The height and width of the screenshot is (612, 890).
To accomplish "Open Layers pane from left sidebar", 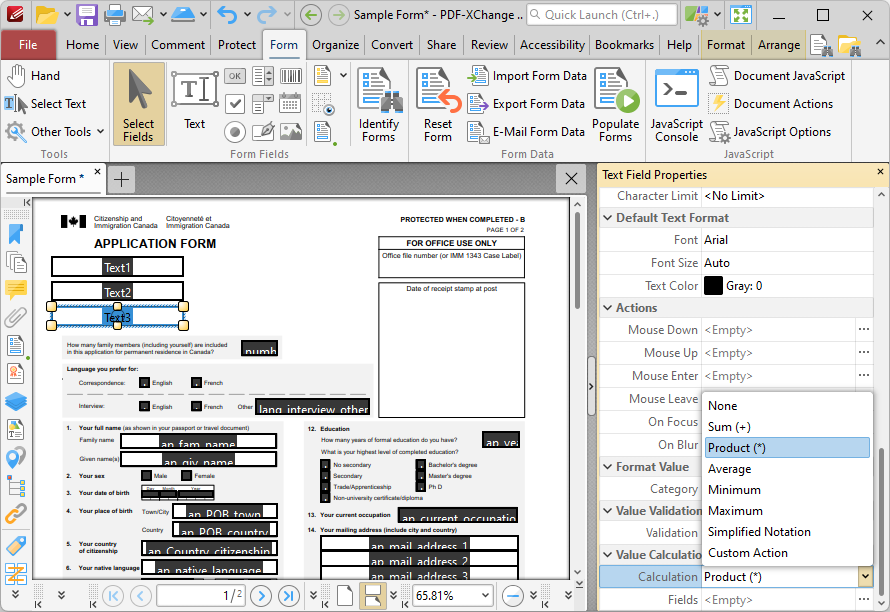I will coord(16,401).
